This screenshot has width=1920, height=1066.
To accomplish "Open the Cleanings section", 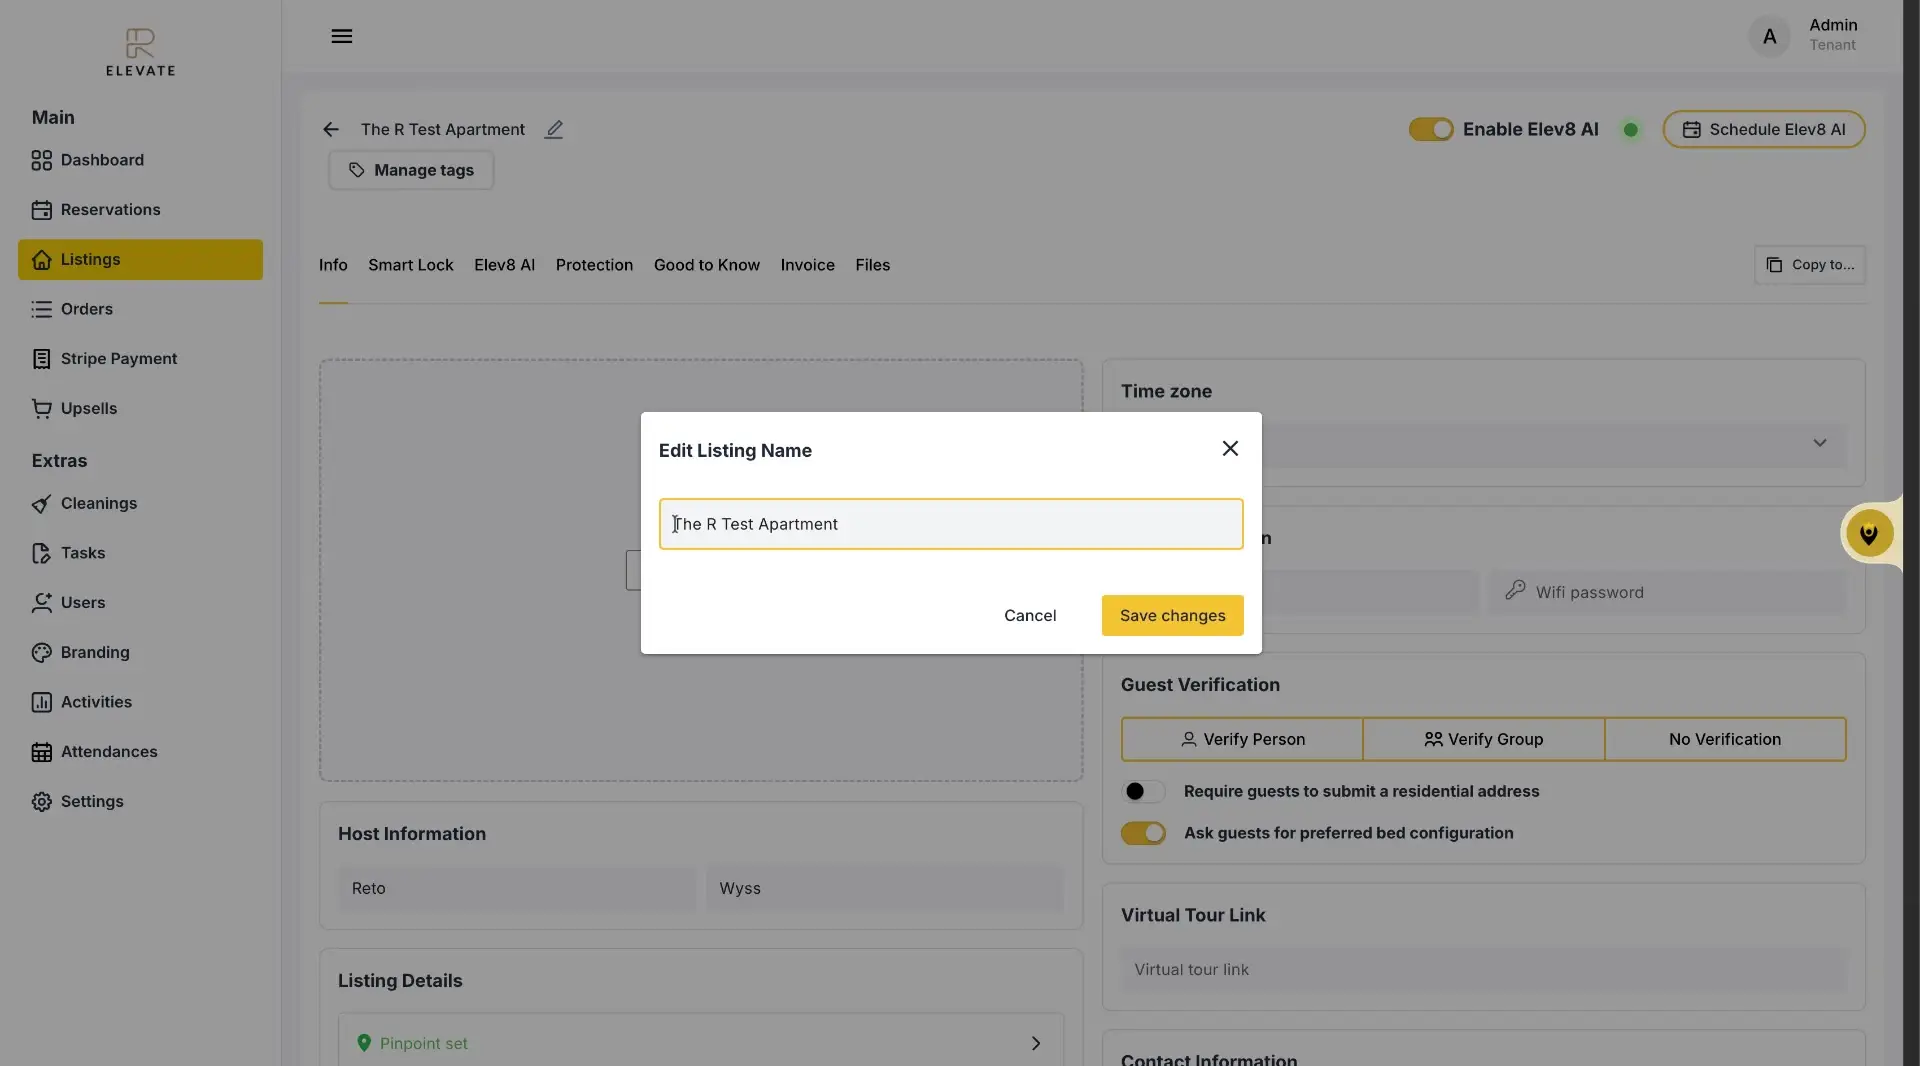I will pos(97,503).
